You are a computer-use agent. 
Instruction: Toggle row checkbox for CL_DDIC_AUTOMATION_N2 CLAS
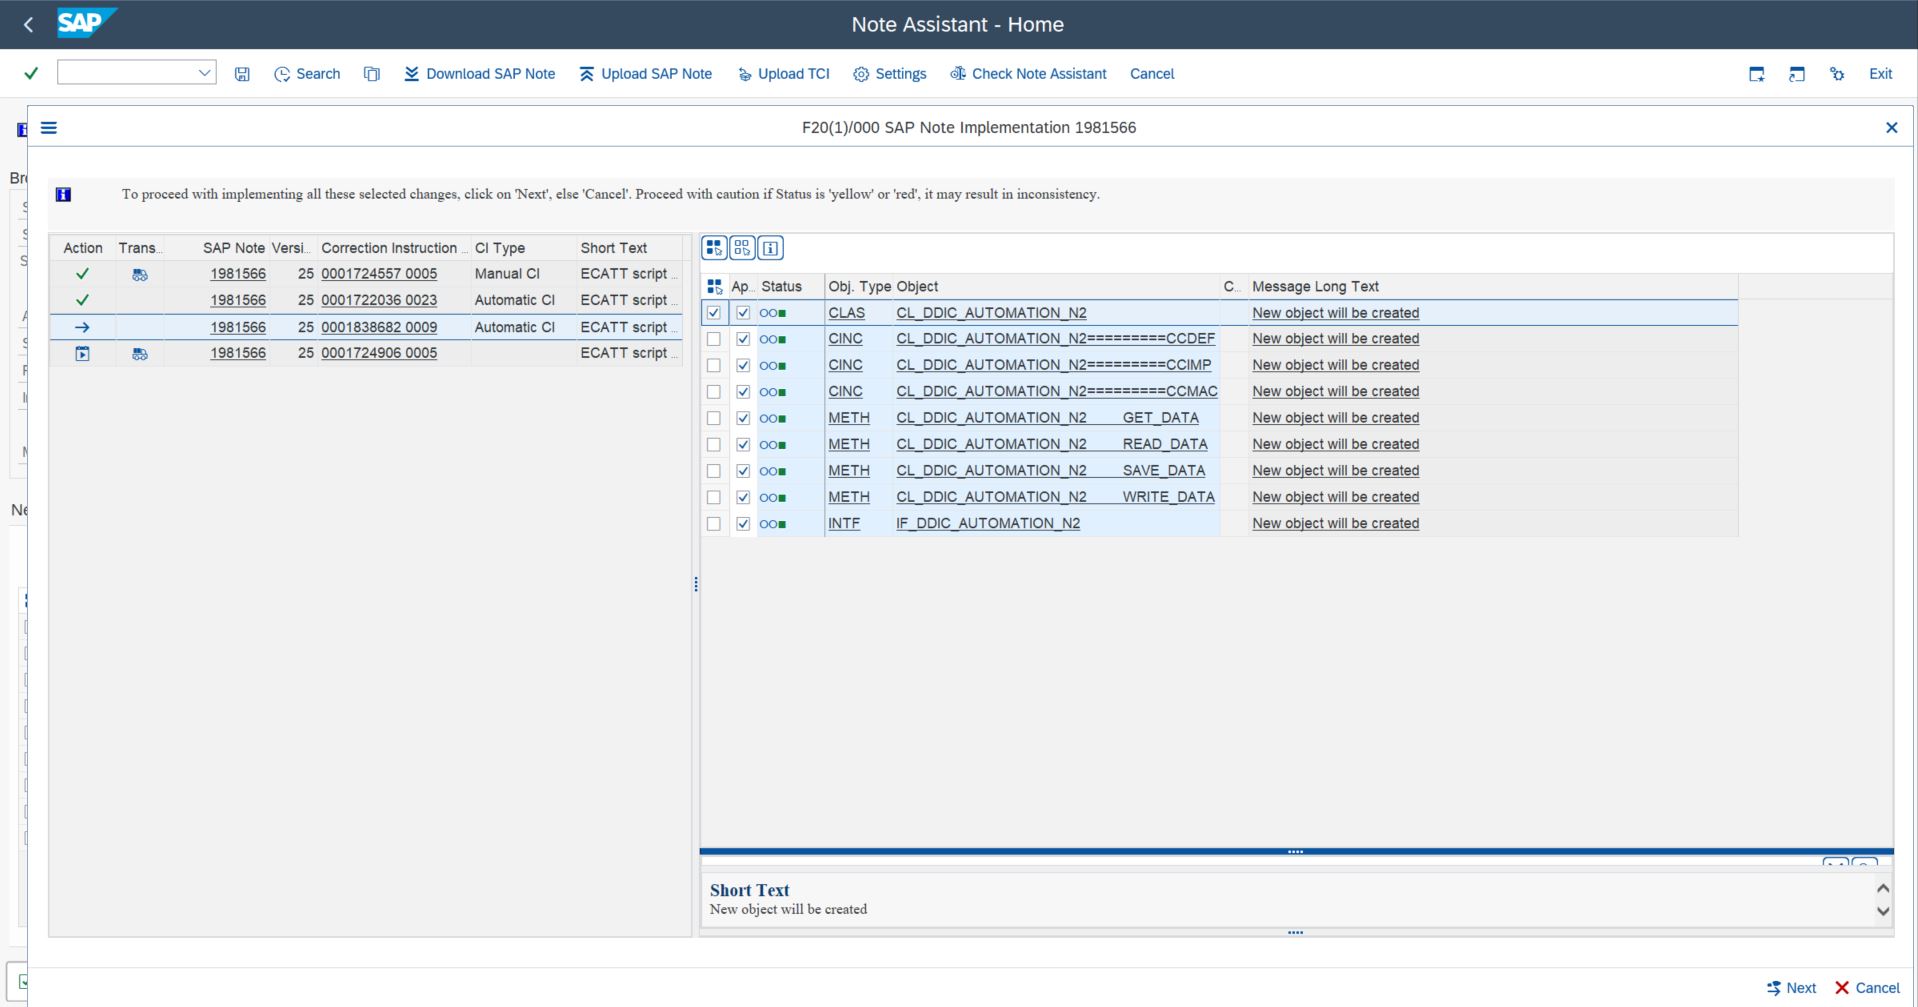(x=714, y=313)
